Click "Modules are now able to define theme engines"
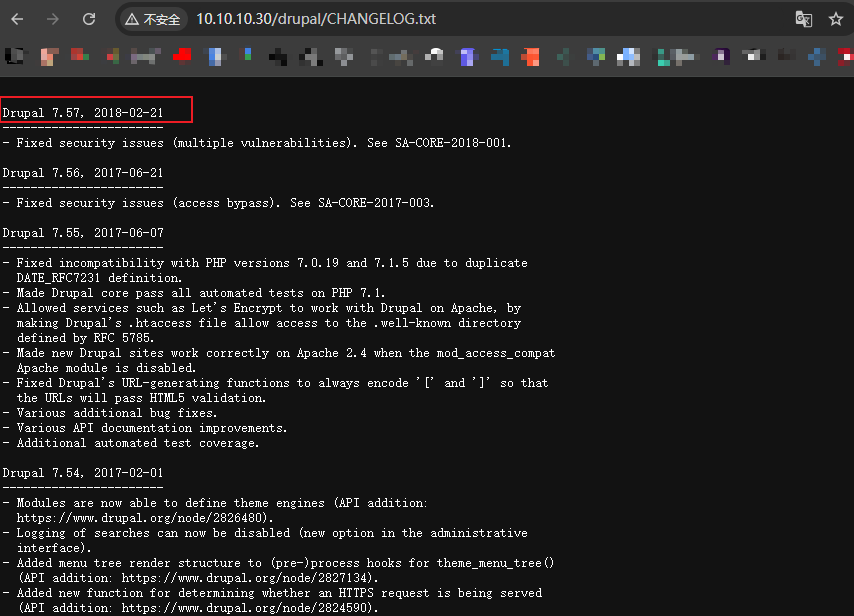The height and width of the screenshot is (616, 854). pos(215,503)
